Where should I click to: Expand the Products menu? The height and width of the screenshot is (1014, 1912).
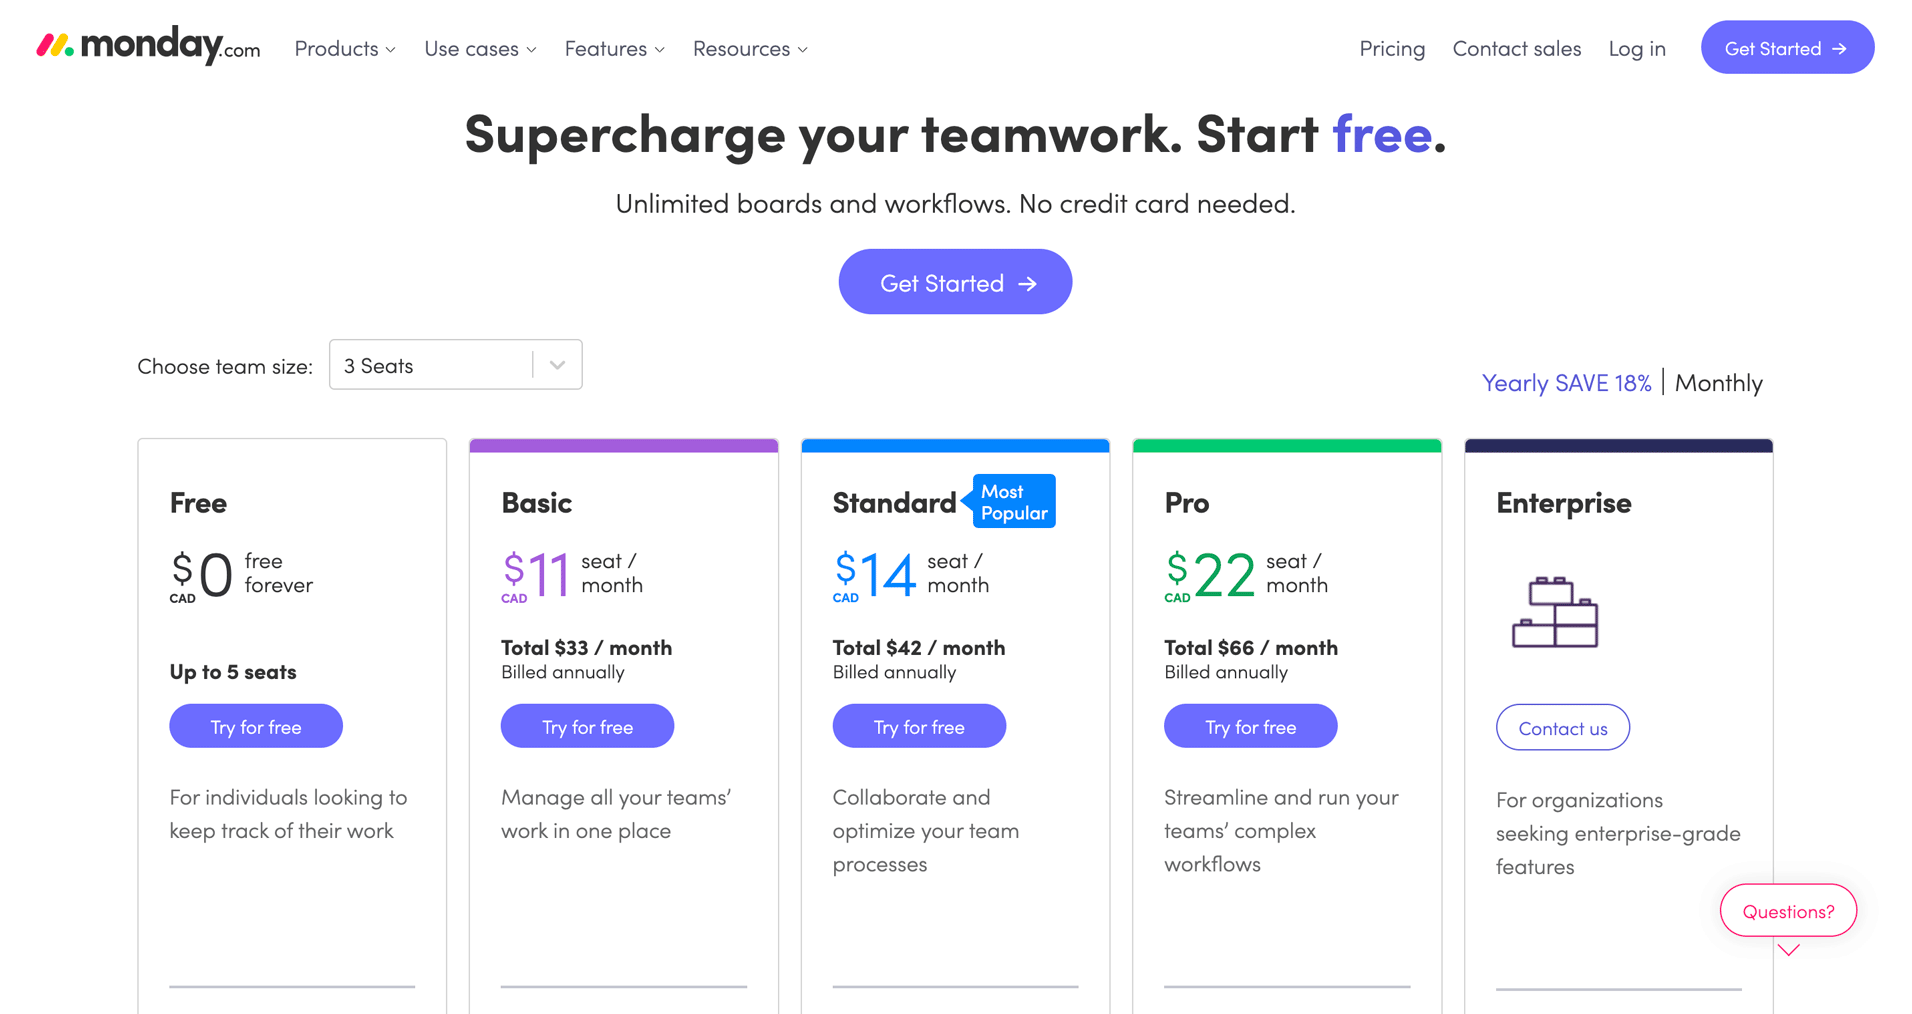345,49
